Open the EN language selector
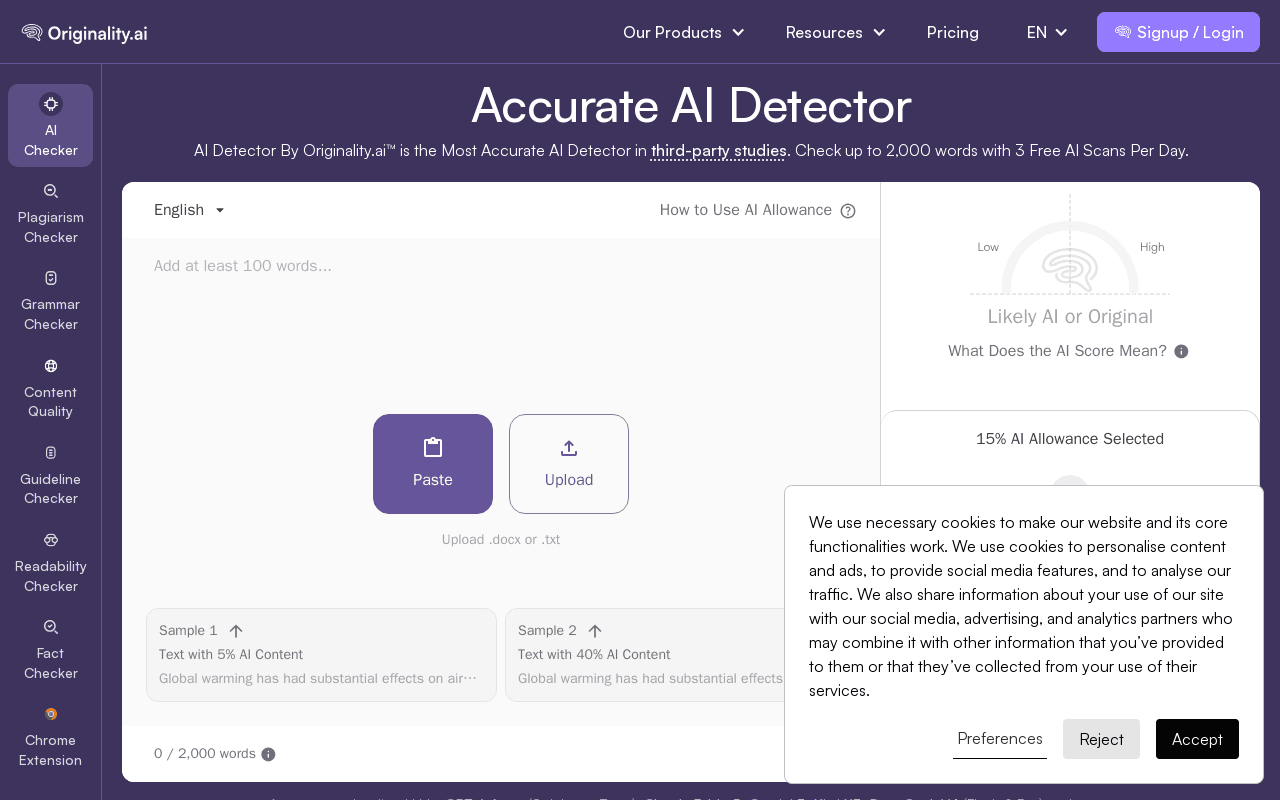The image size is (1280, 800). pos(1047,32)
